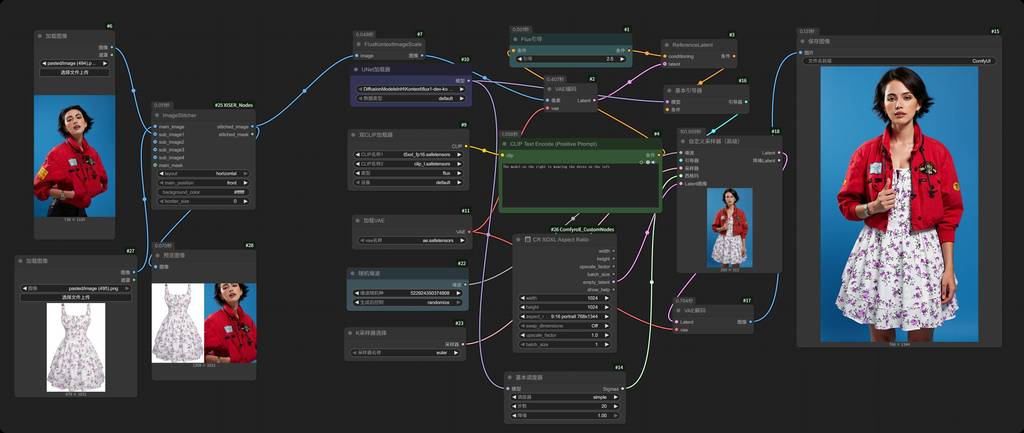1024x433 pixels.
Task: Collapse the VAE编码 node title dot
Action: [x=551, y=89]
